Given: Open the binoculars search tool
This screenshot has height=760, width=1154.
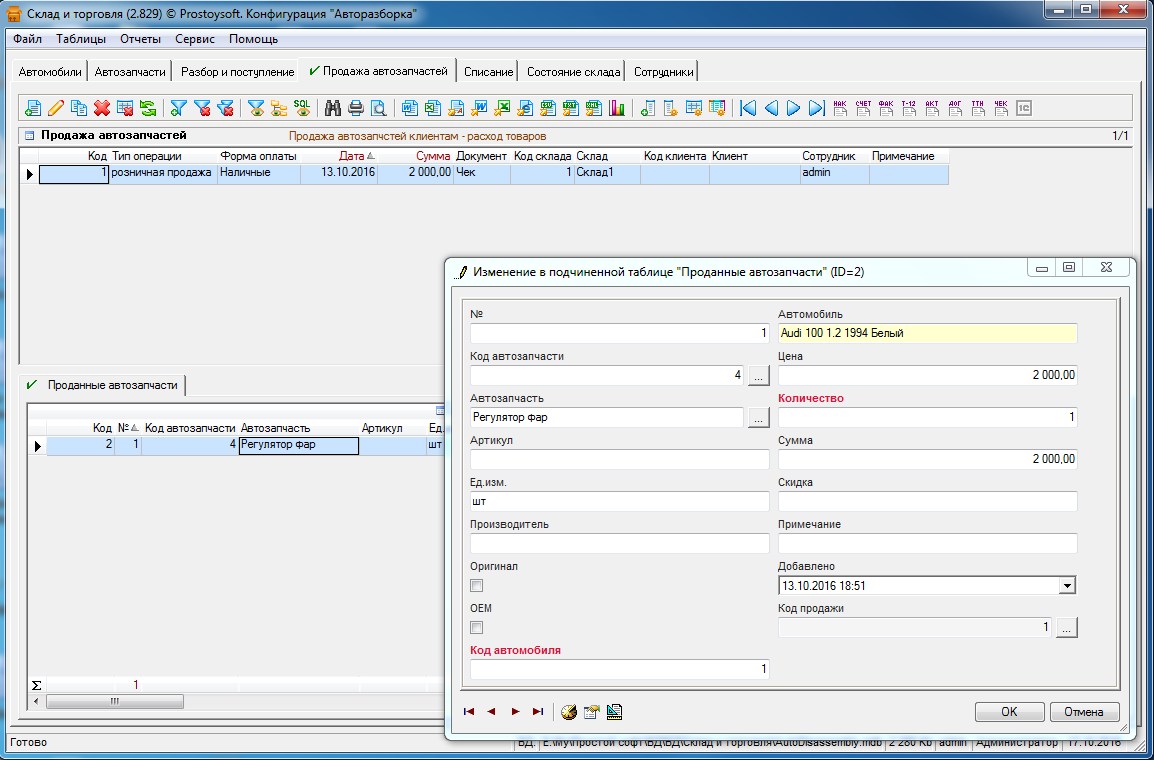Looking at the screenshot, I should point(333,108).
